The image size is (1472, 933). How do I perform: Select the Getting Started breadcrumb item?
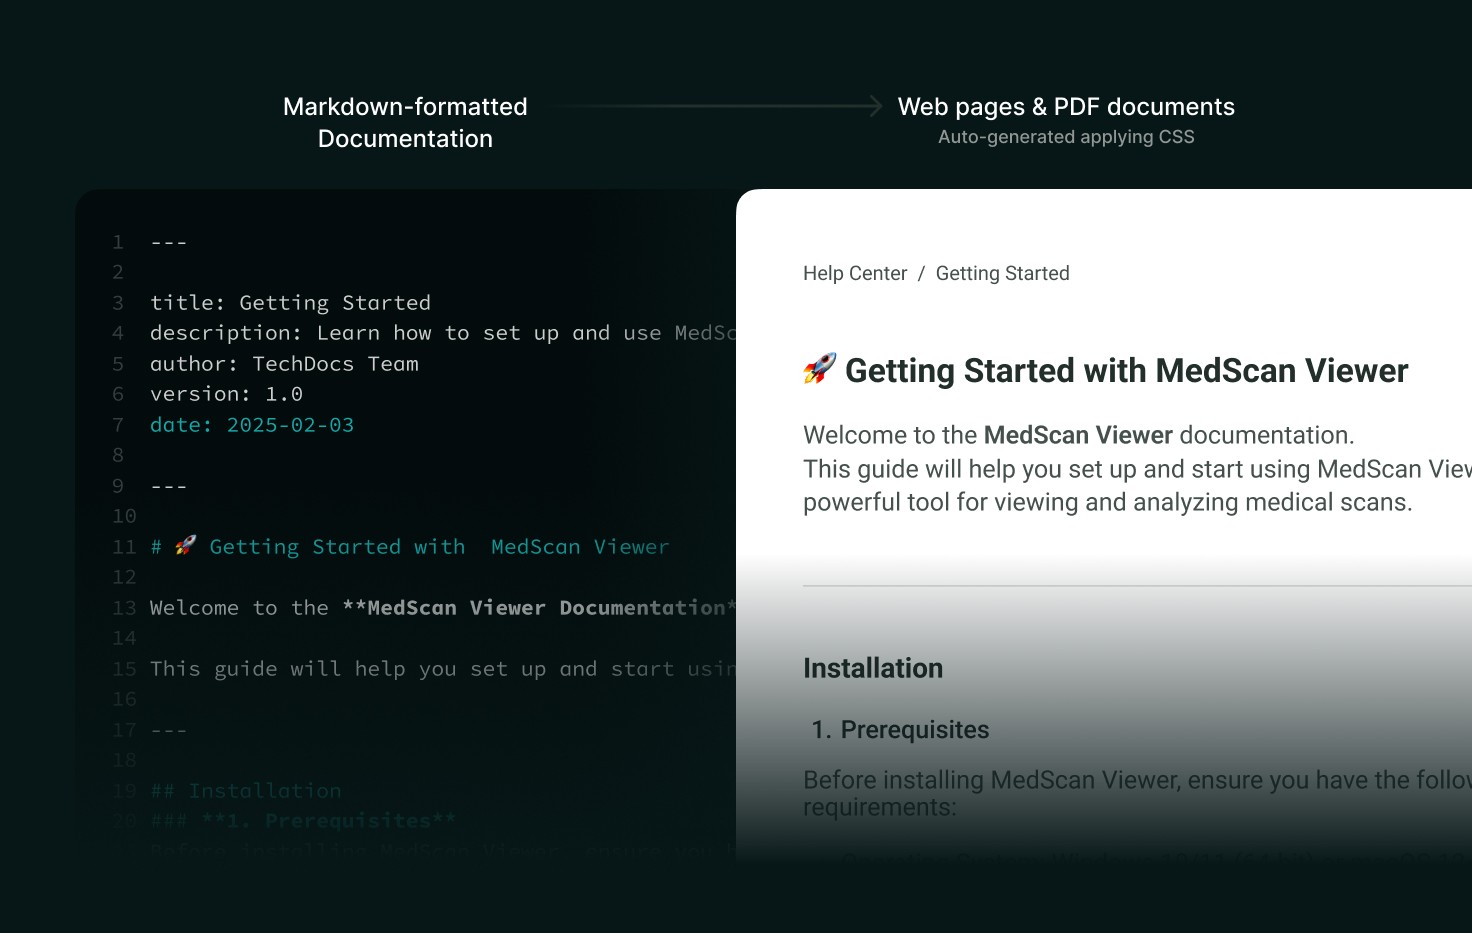click(x=1002, y=273)
